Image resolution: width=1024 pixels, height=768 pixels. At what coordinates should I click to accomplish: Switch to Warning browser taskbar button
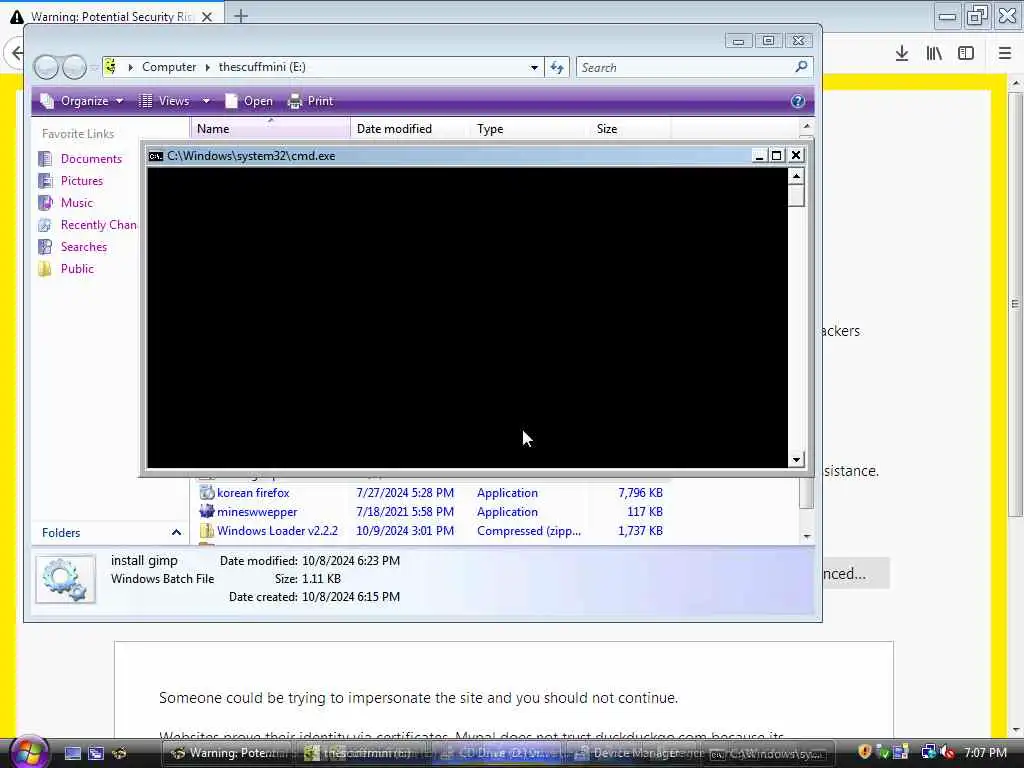point(227,753)
